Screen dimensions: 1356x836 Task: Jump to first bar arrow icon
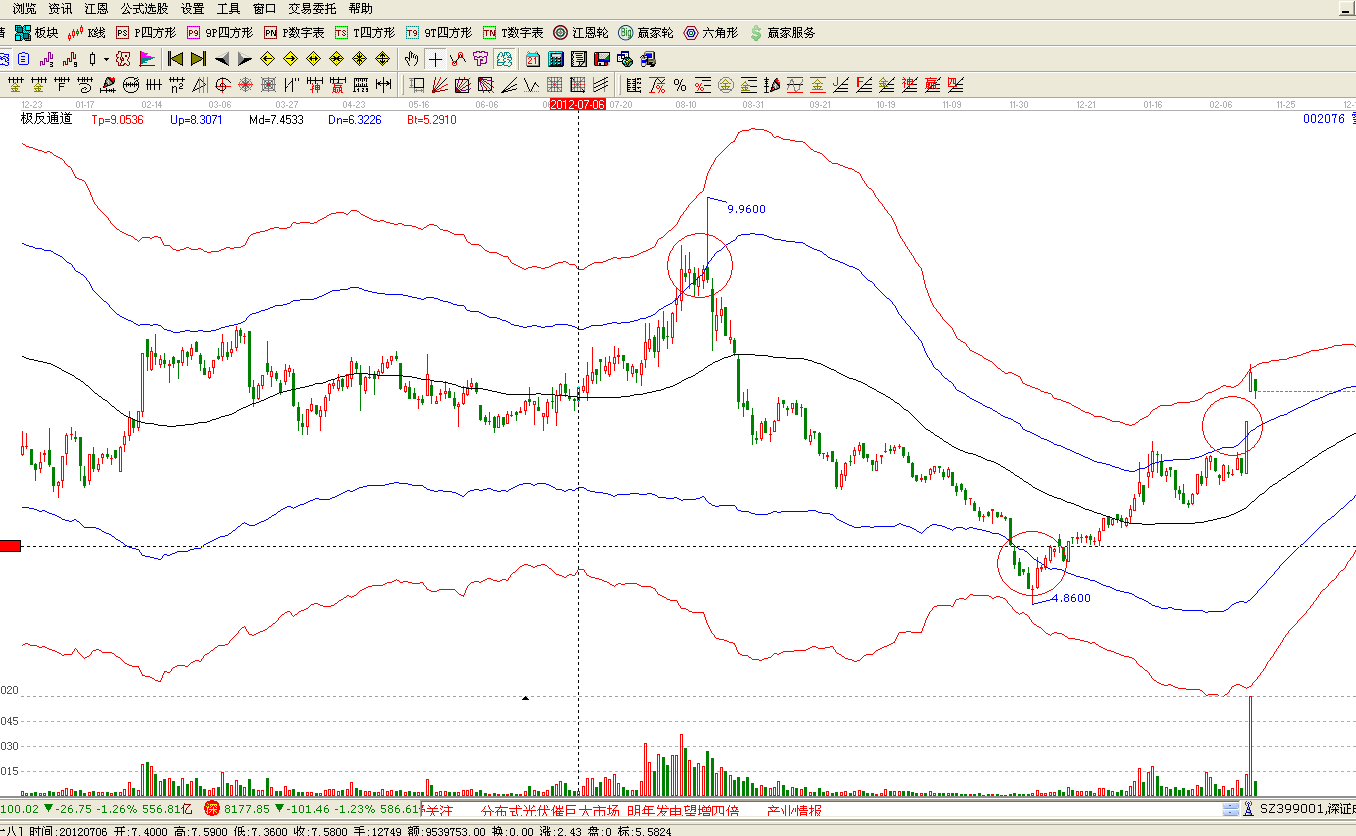[x=176, y=59]
